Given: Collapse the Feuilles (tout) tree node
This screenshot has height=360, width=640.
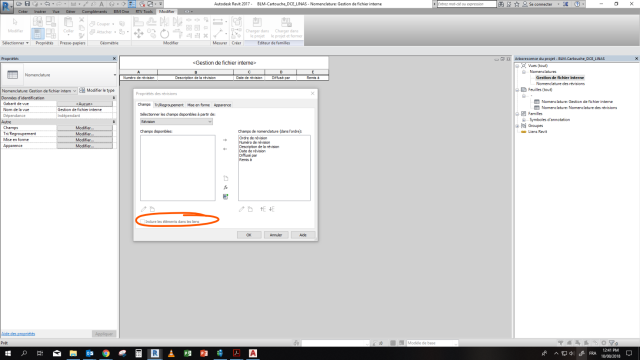Looking at the screenshot, I should 517,89.
